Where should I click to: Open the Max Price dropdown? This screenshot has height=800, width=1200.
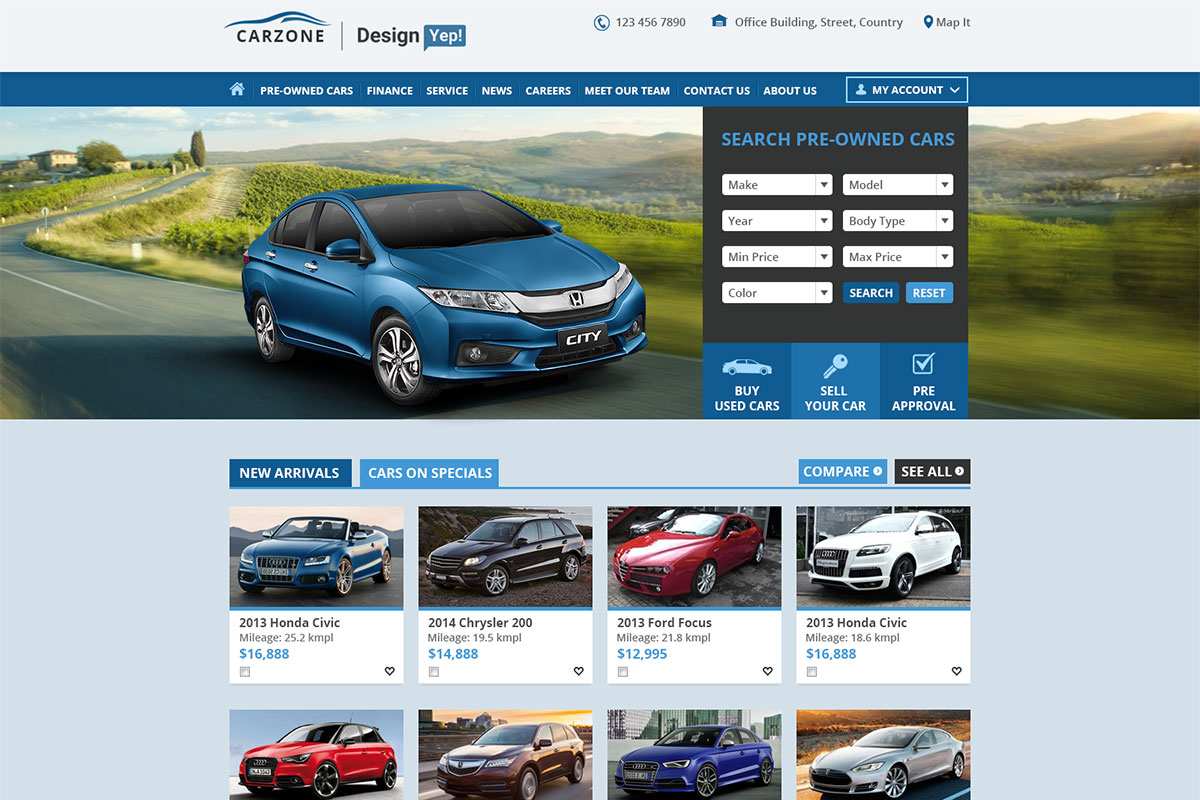tap(898, 257)
